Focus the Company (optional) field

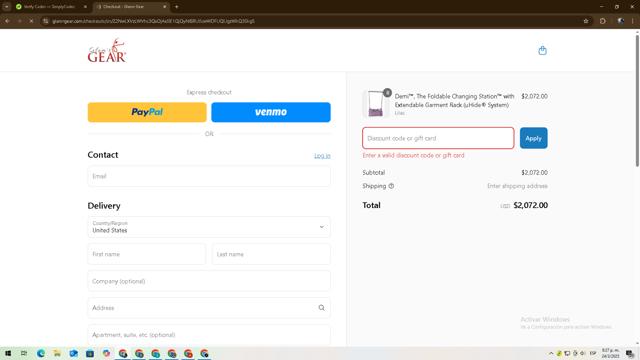209,281
